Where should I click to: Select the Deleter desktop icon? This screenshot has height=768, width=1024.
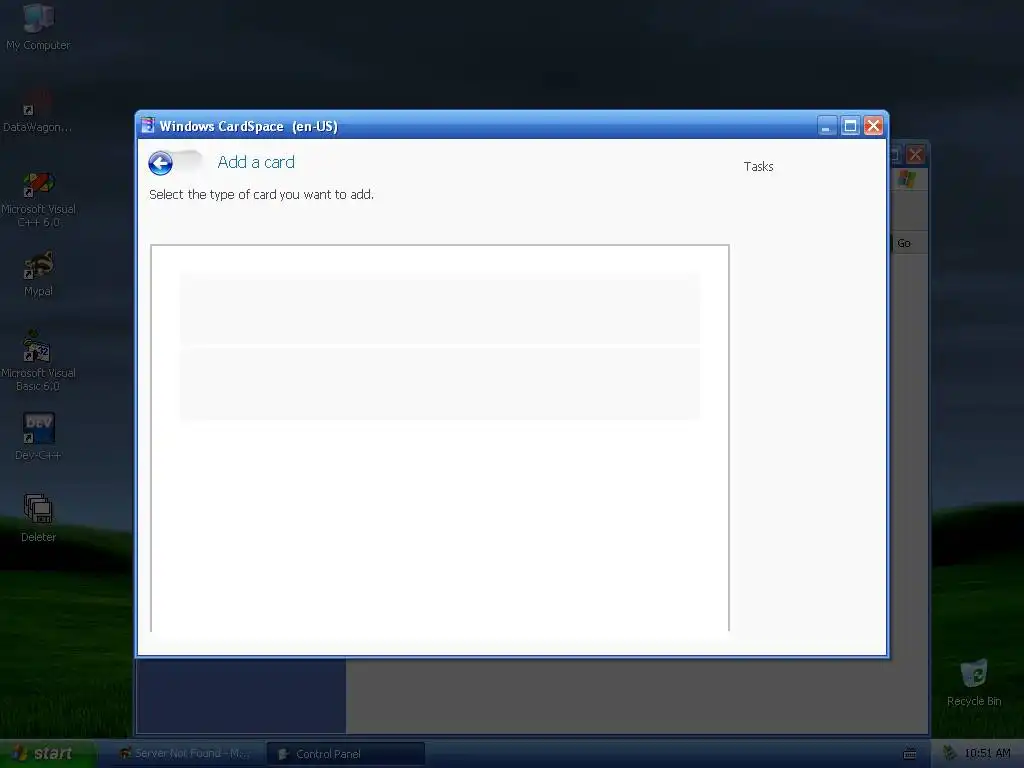38,519
